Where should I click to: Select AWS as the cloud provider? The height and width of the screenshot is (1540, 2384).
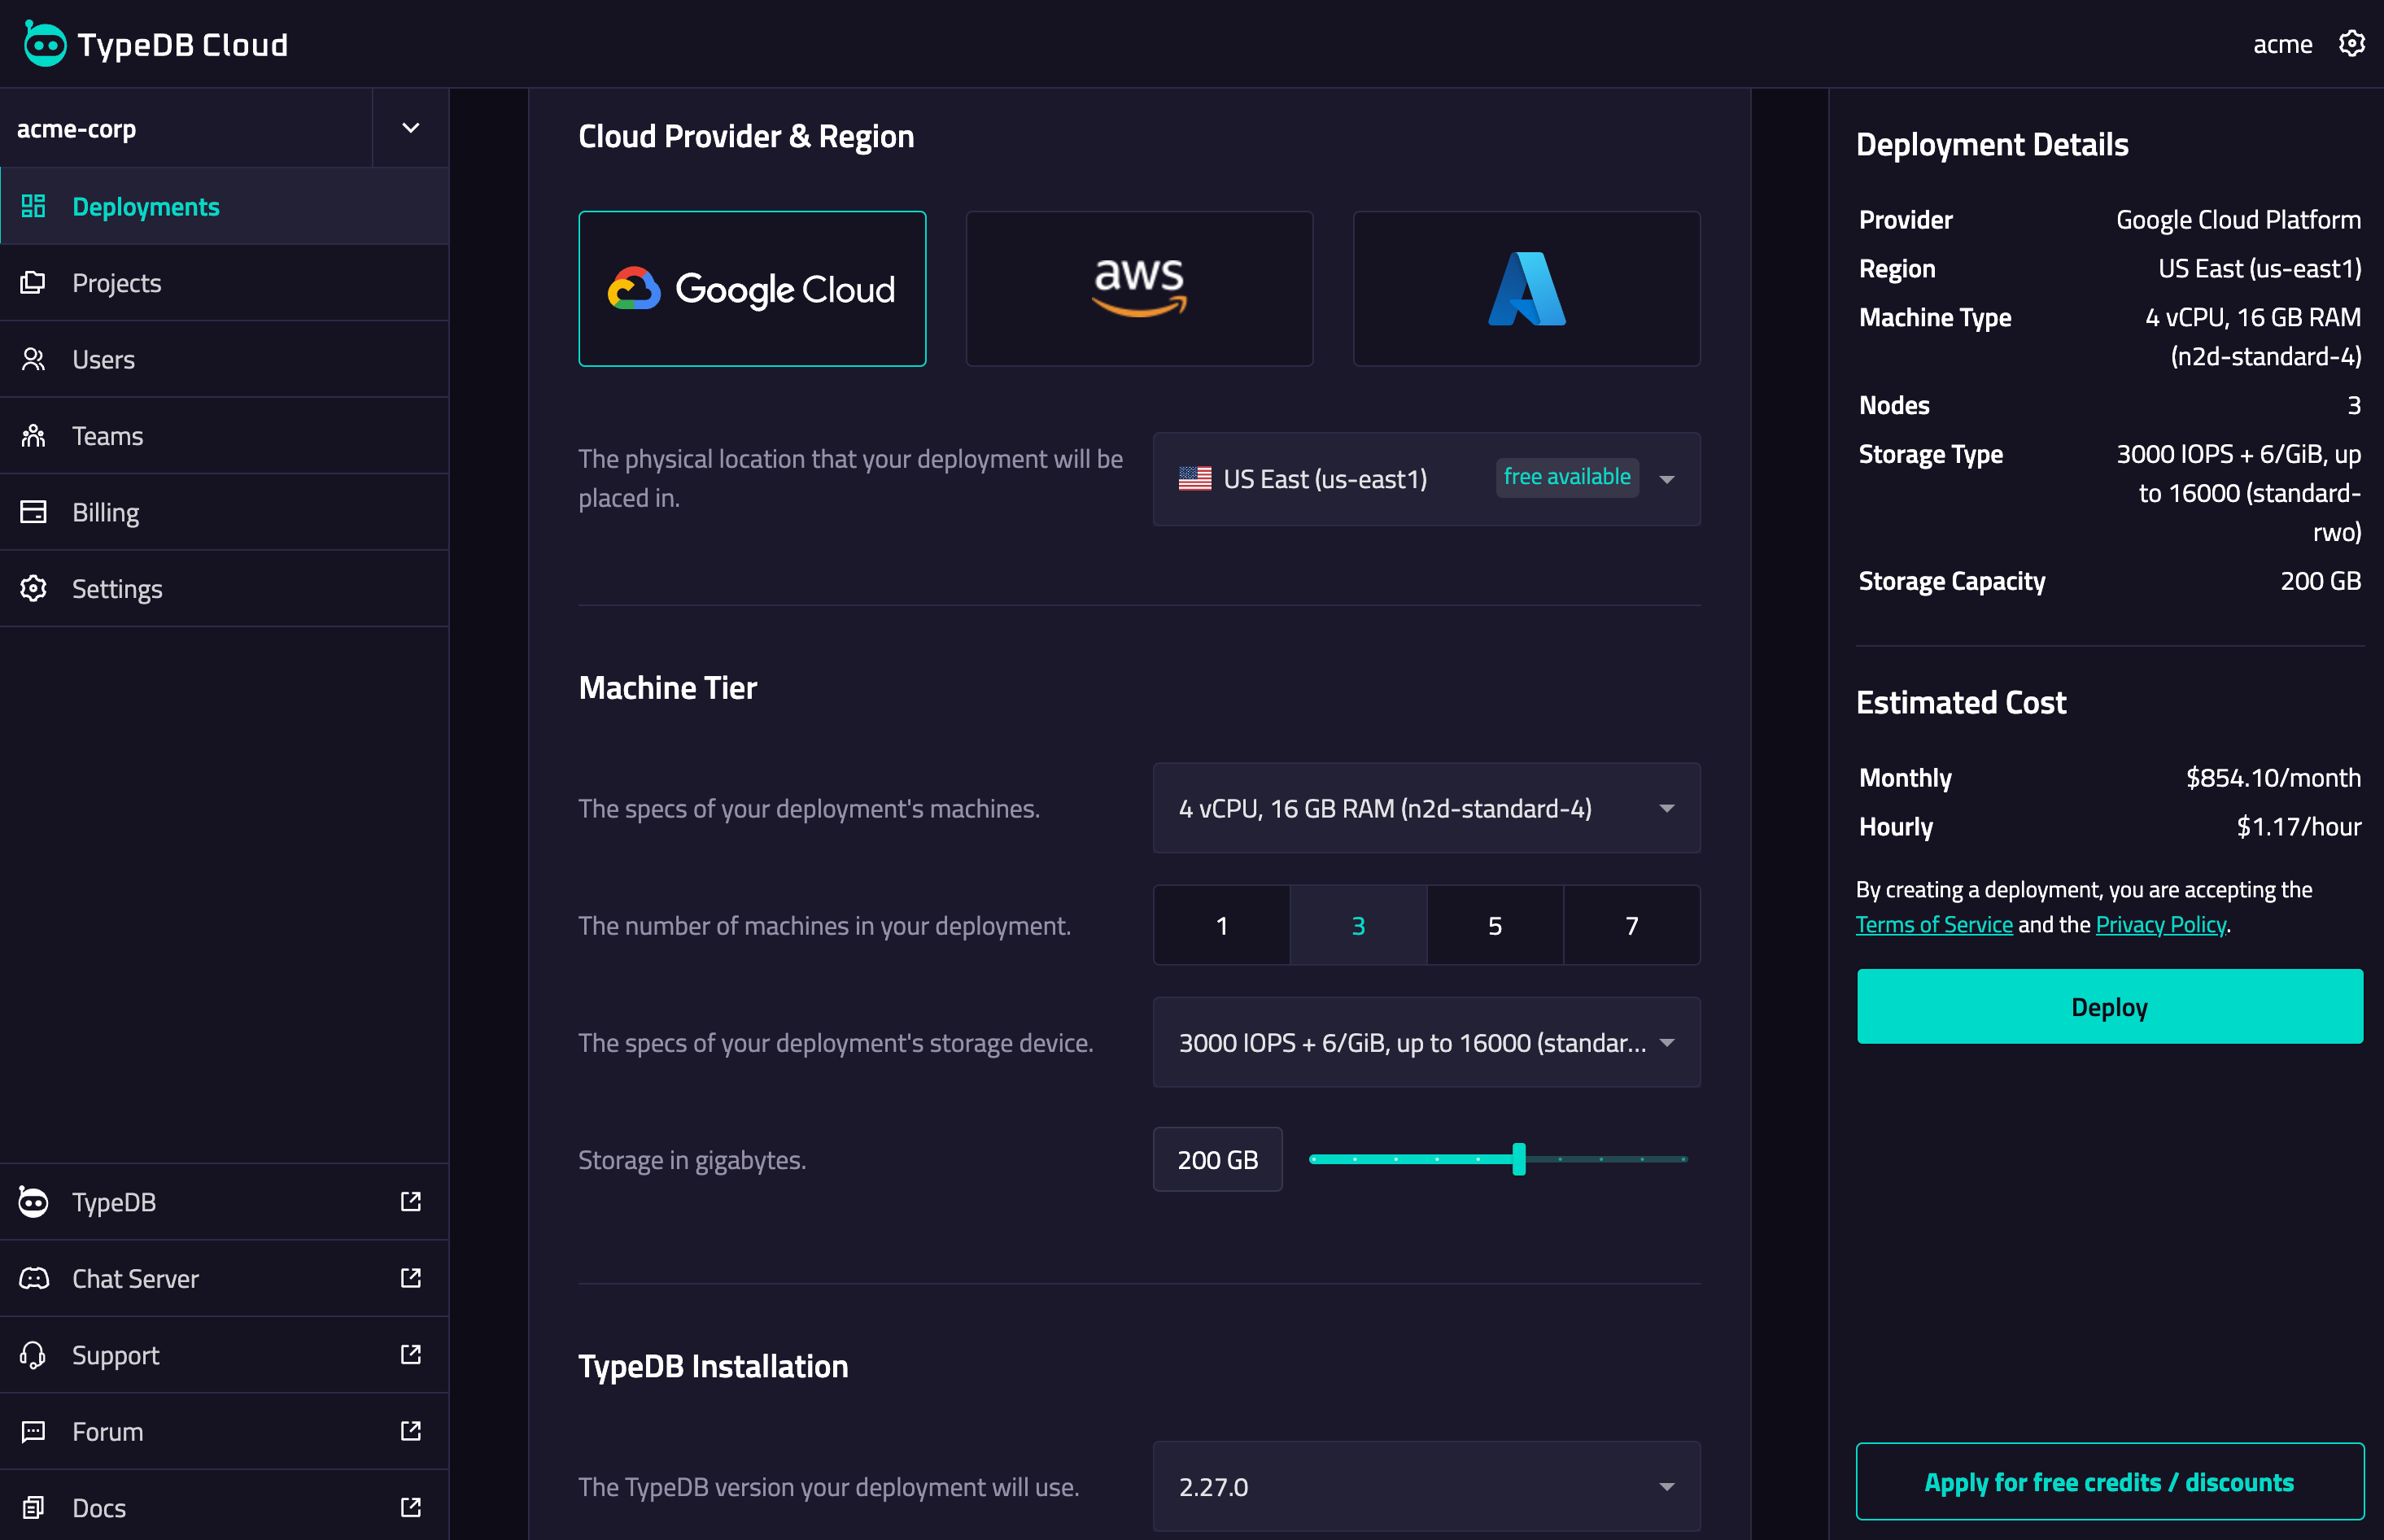1139,288
